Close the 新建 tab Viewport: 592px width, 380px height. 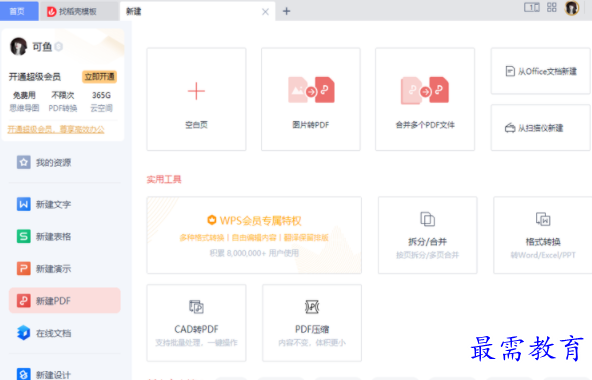click(x=265, y=12)
